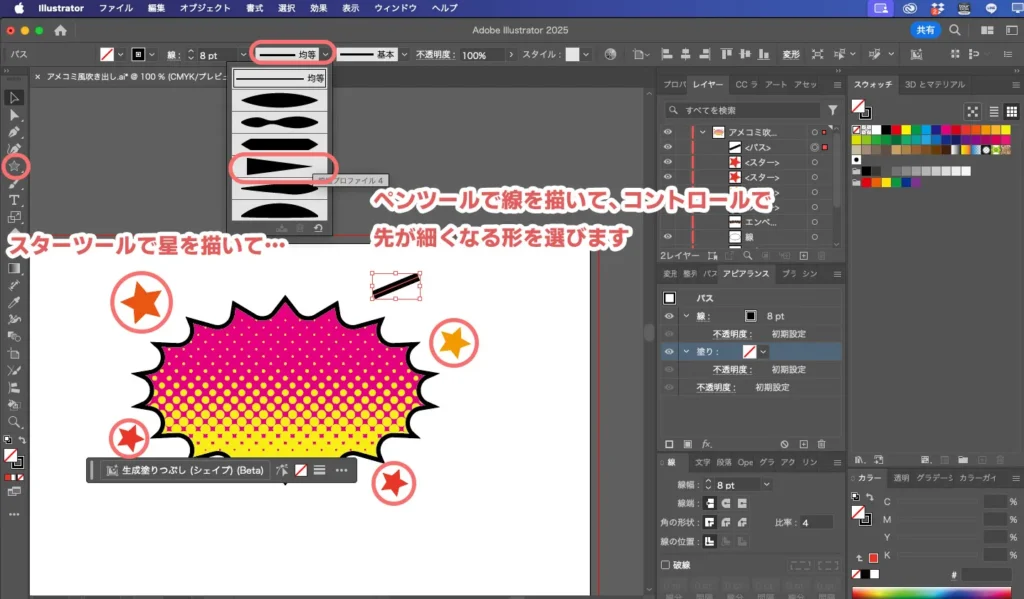Click 生成塗りつぶし (シェイプ) button
1024x599 pixels.
pyautogui.click(x=184, y=470)
